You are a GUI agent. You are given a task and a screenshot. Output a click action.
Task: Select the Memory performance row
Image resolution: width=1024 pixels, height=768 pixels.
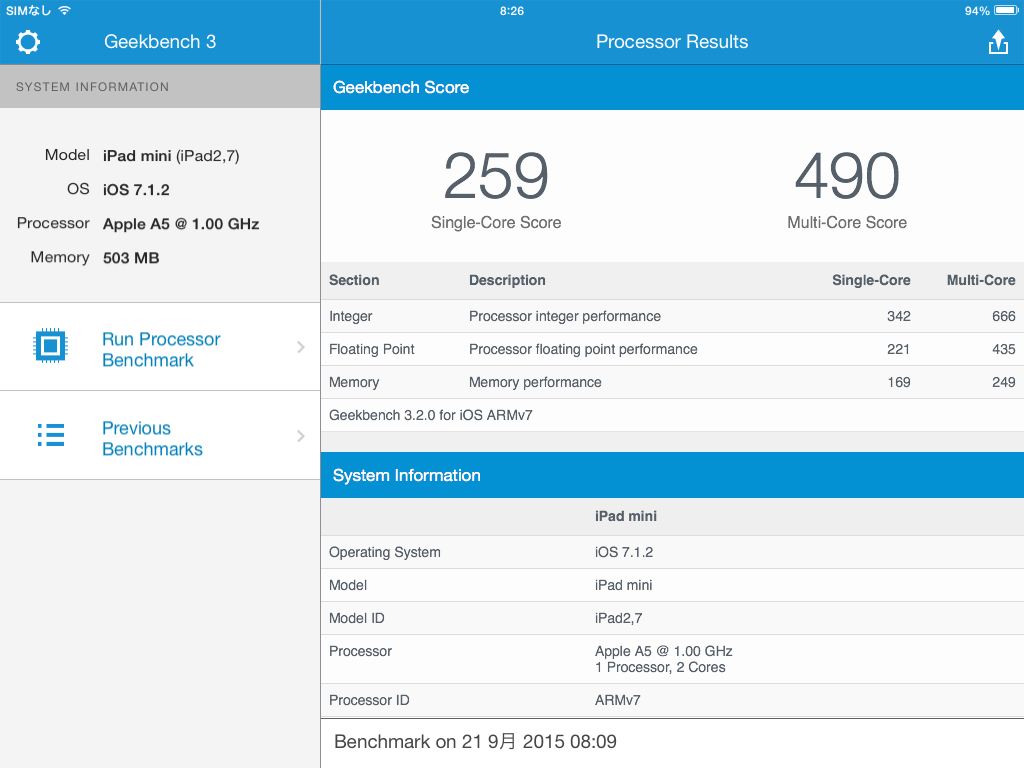pyautogui.click(x=672, y=382)
